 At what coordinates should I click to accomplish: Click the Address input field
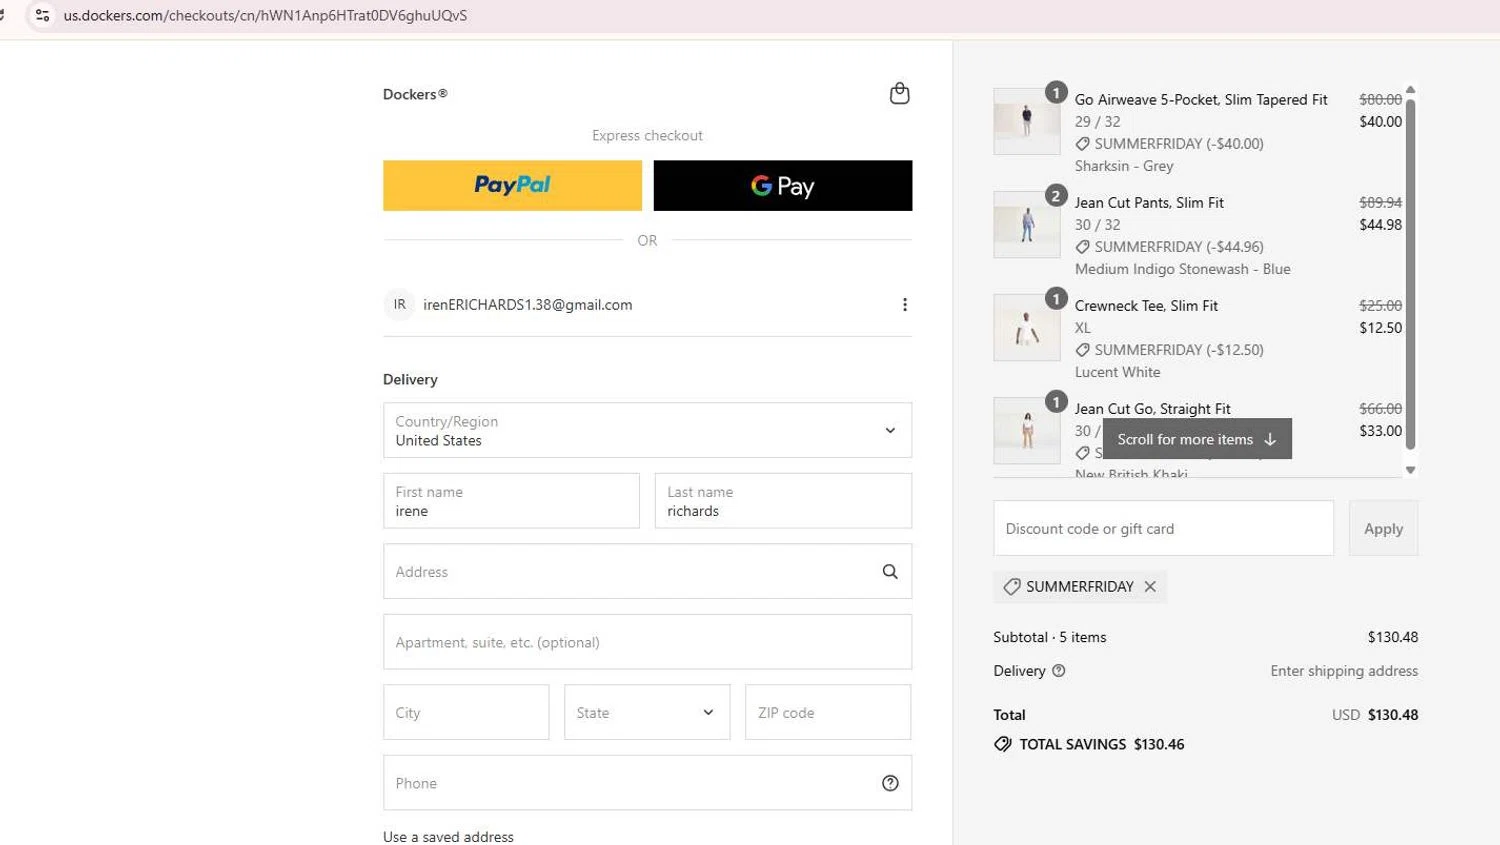coord(647,571)
